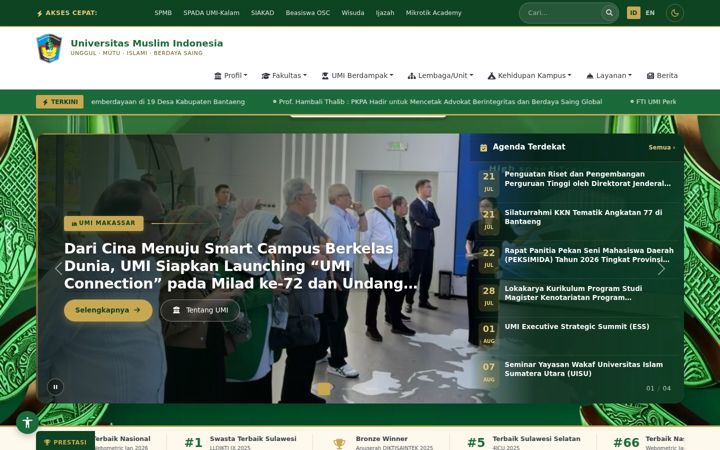The image size is (720, 450).
Task: Open the Berita menu item
Action: (662, 76)
